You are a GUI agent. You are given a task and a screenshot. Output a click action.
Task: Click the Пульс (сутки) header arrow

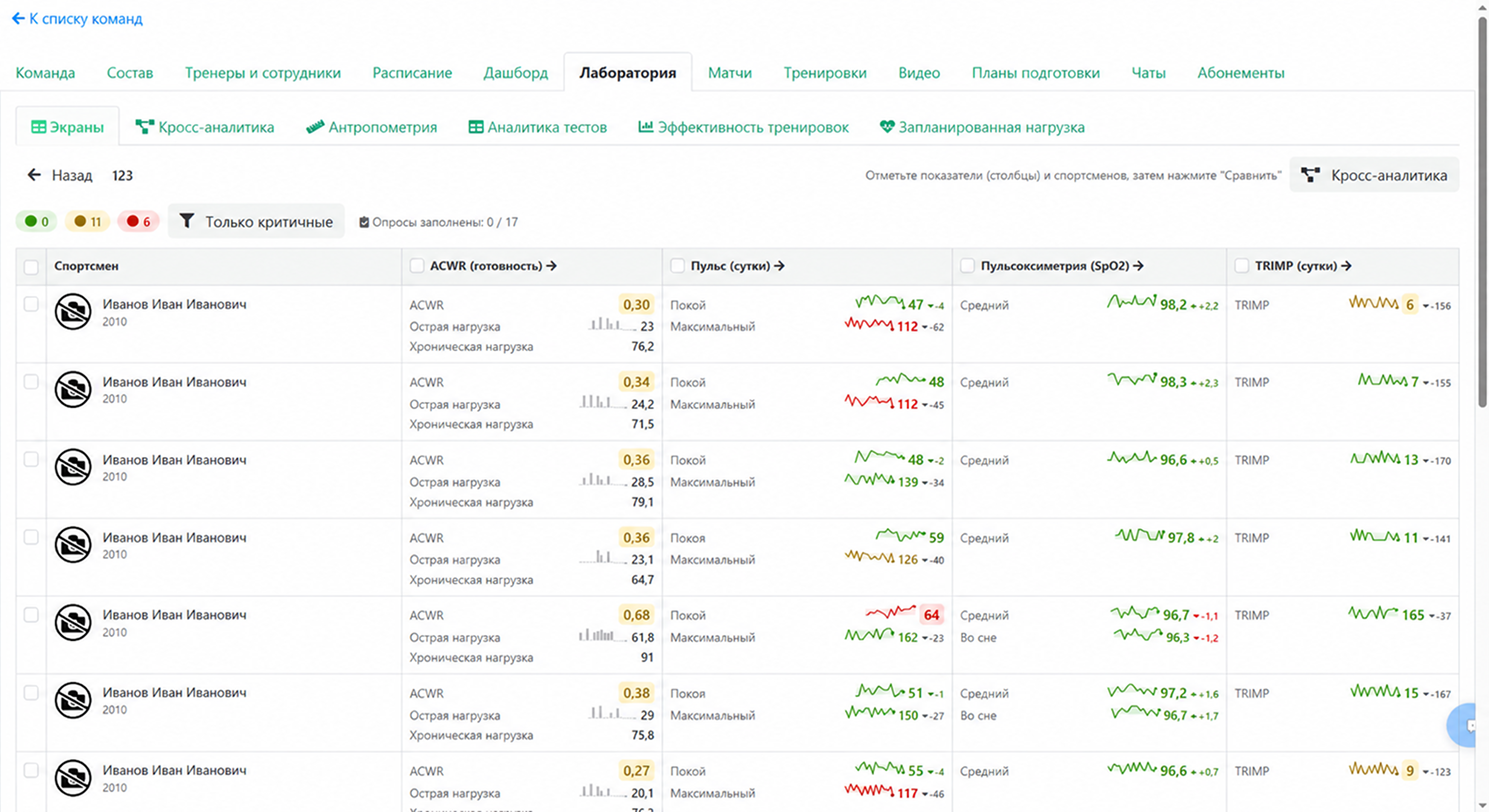coord(779,266)
